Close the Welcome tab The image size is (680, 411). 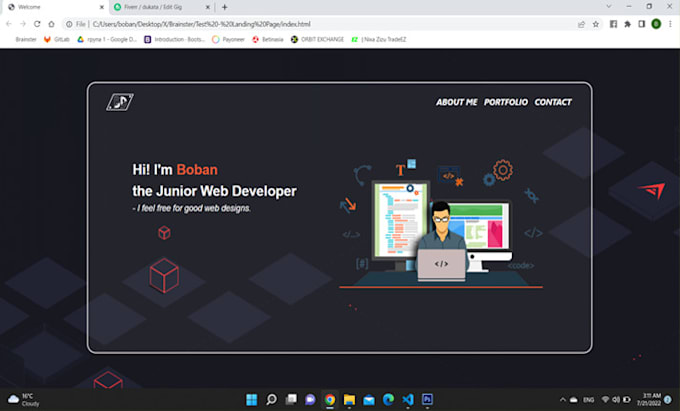(102, 7)
